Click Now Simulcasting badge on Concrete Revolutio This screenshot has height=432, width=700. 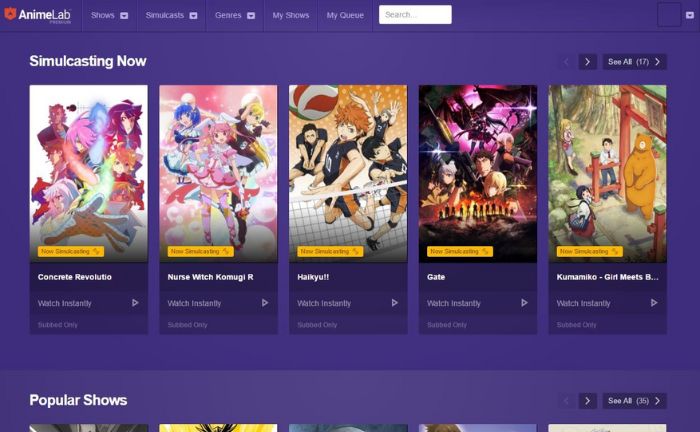point(71,252)
